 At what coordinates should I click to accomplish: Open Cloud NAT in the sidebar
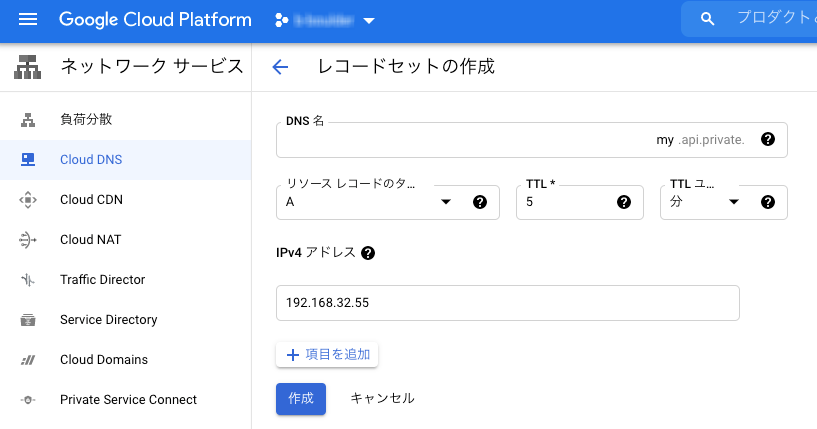pos(126,240)
